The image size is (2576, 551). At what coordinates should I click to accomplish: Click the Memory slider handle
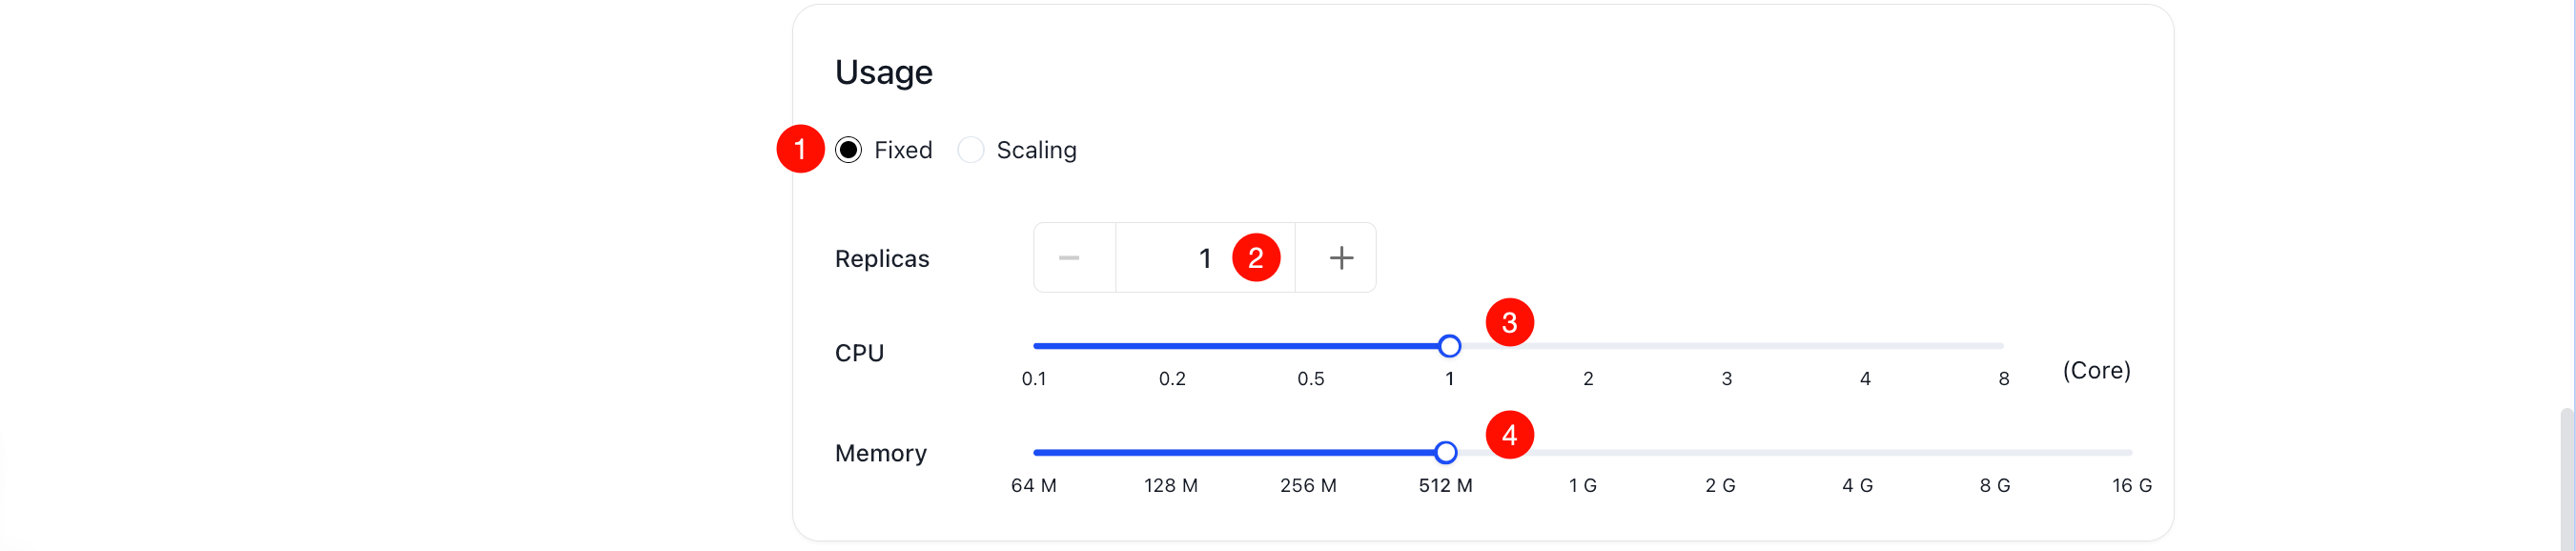coord(1446,453)
